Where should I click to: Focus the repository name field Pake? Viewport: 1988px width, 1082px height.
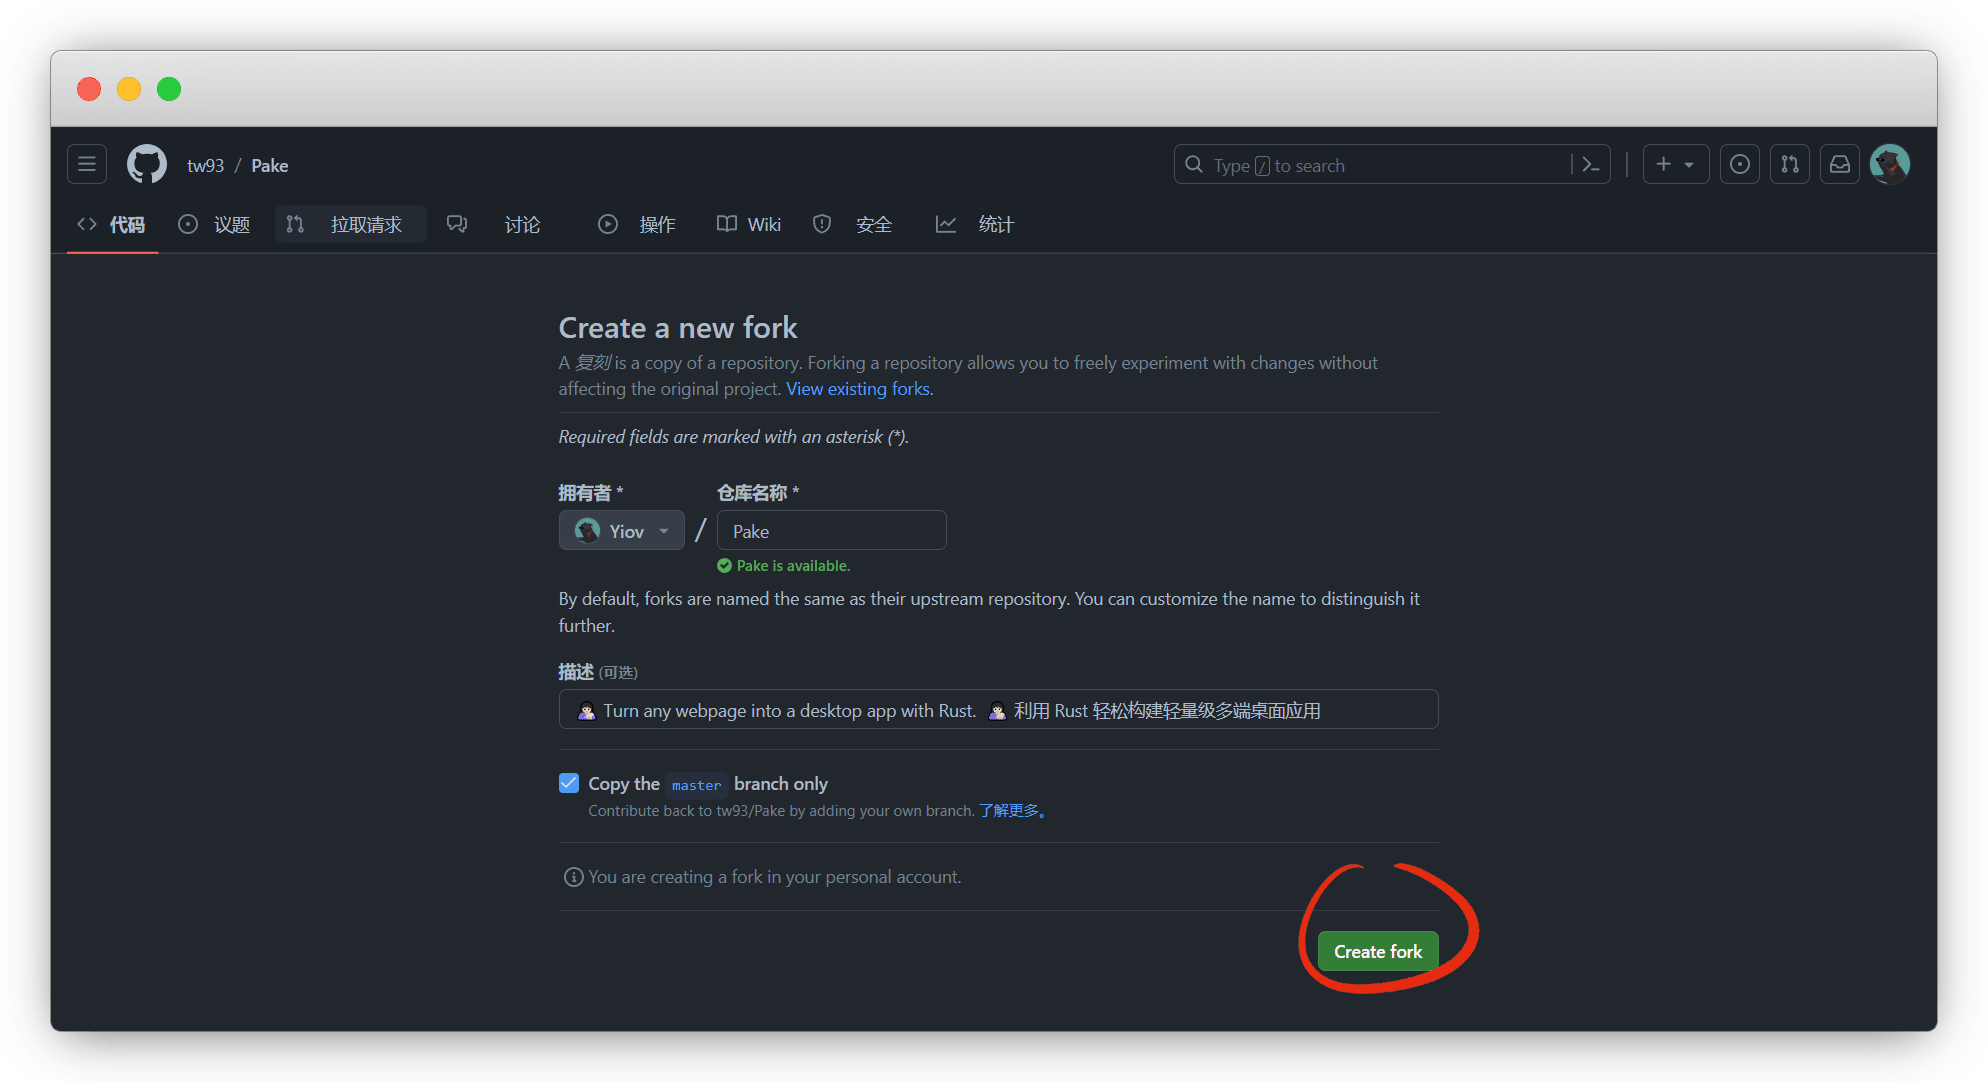pos(831,531)
